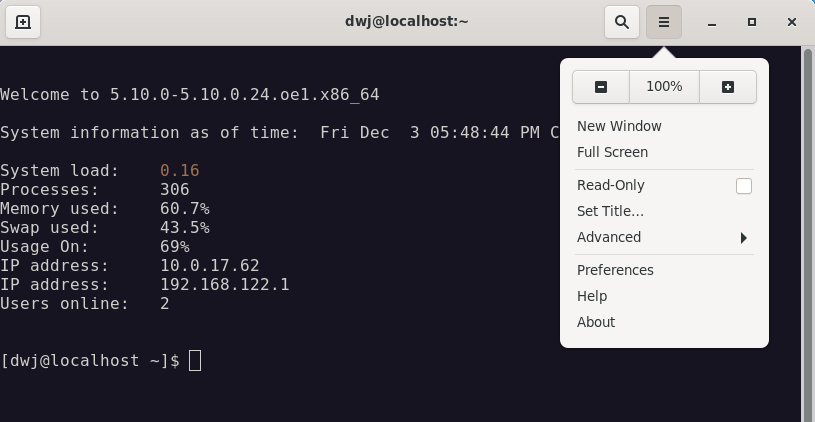Open a new terminal tab icon
This screenshot has width=815, height=422.
click(23, 22)
